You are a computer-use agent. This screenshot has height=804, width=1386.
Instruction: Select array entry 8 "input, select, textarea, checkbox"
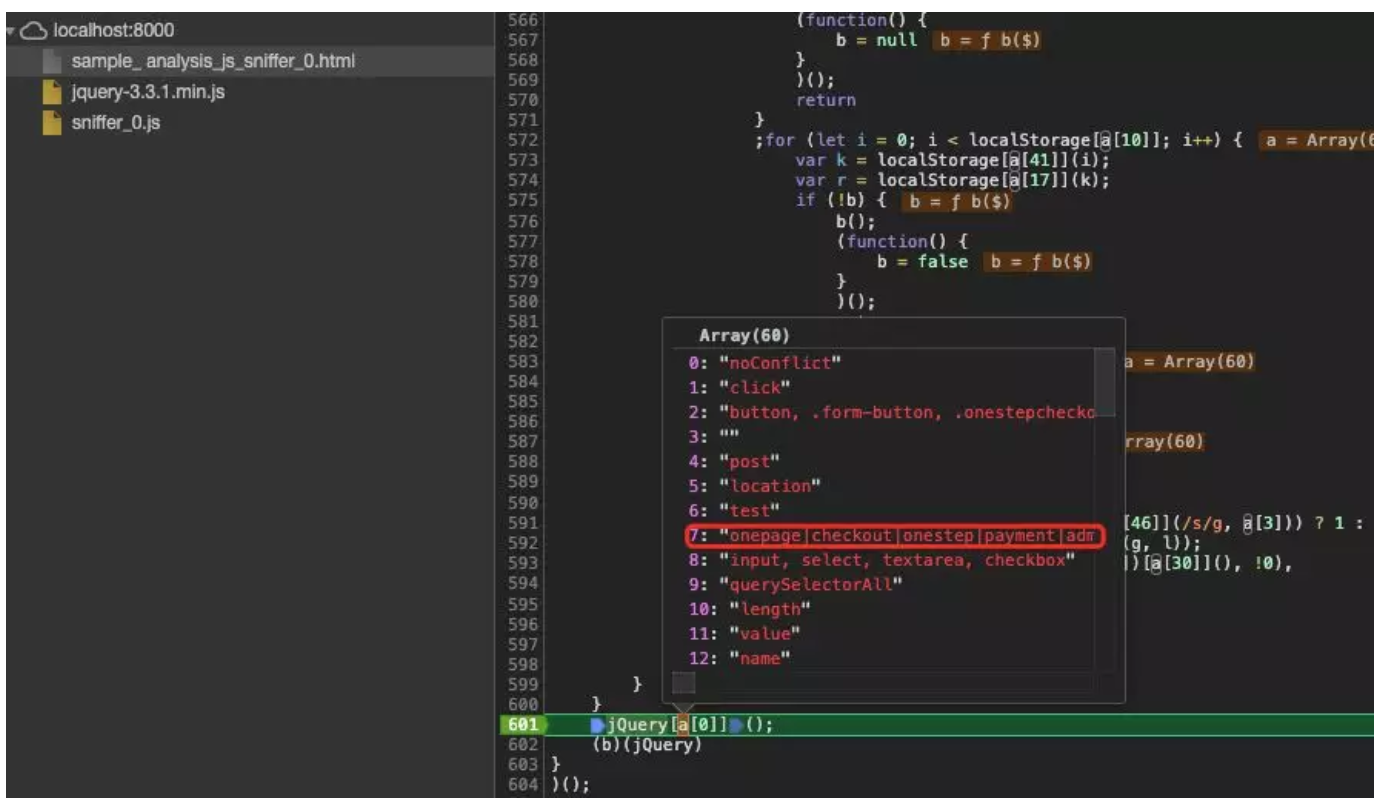882,560
